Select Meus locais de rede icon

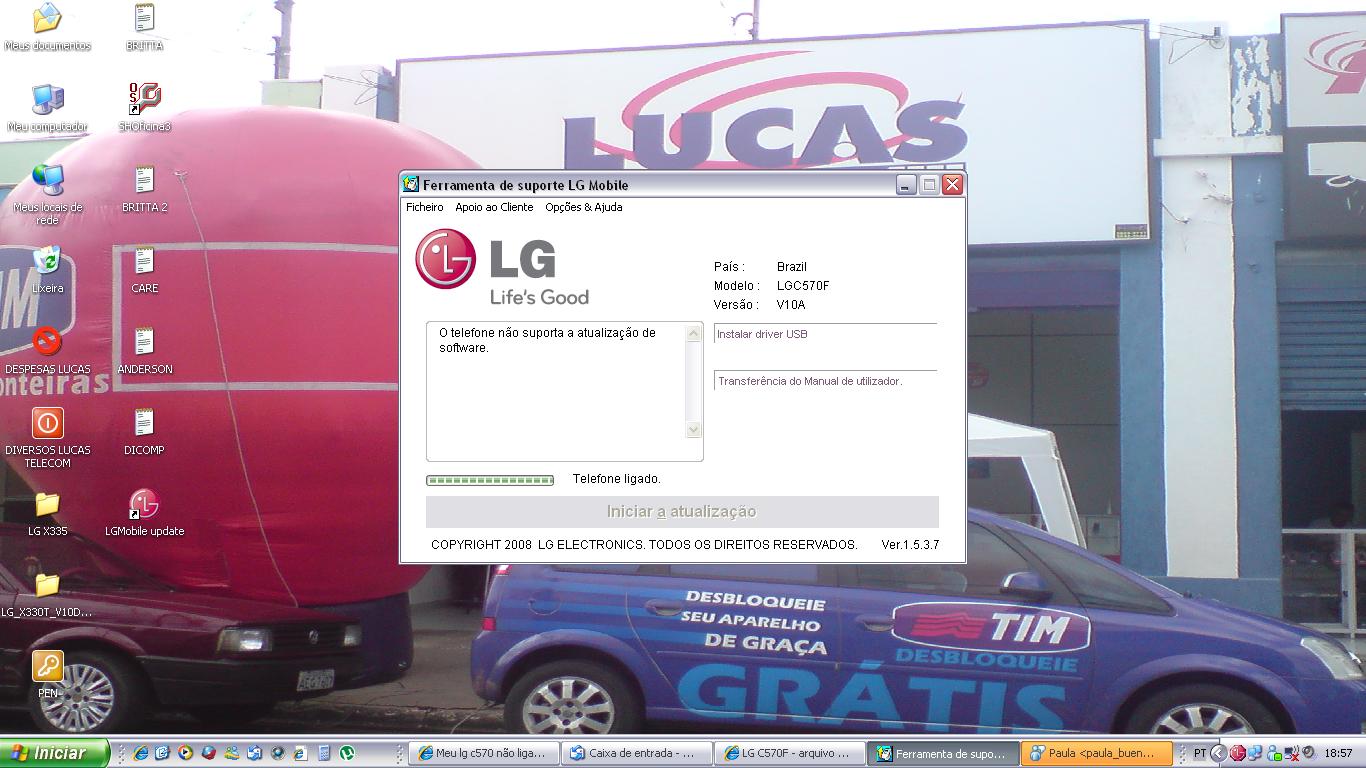47,195
